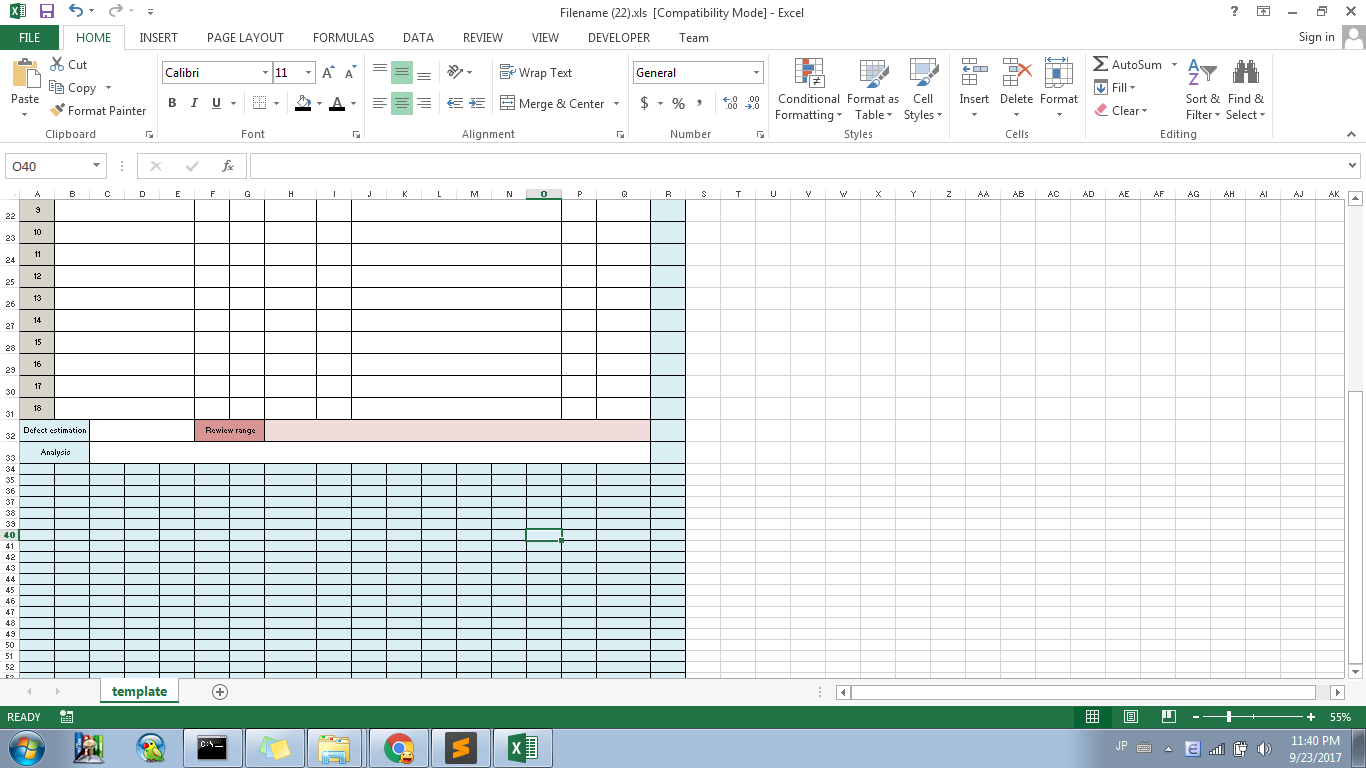
Task: Open the Number Format dropdown showing General
Action: (x=697, y=72)
